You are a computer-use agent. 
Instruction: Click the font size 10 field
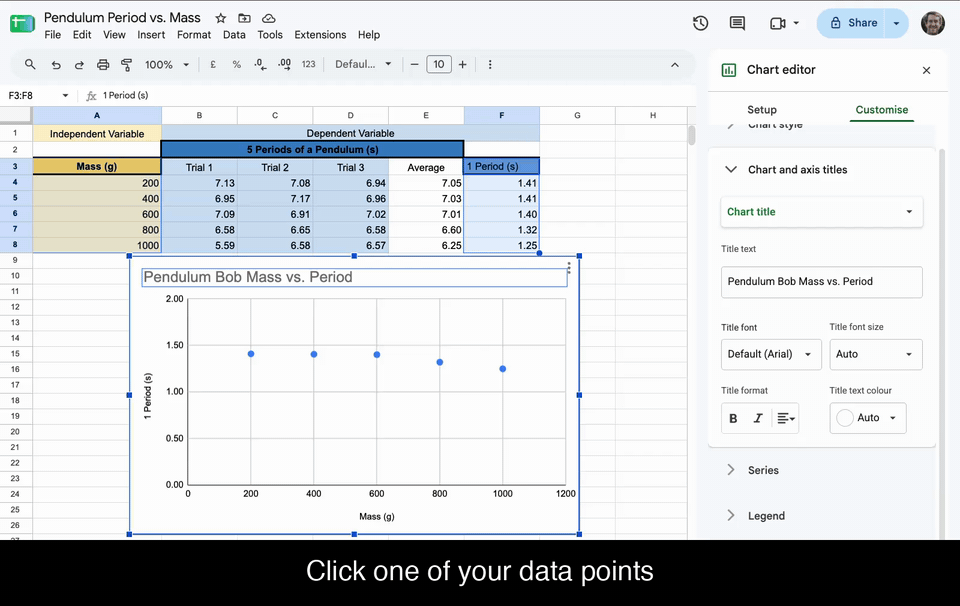[439, 64]
